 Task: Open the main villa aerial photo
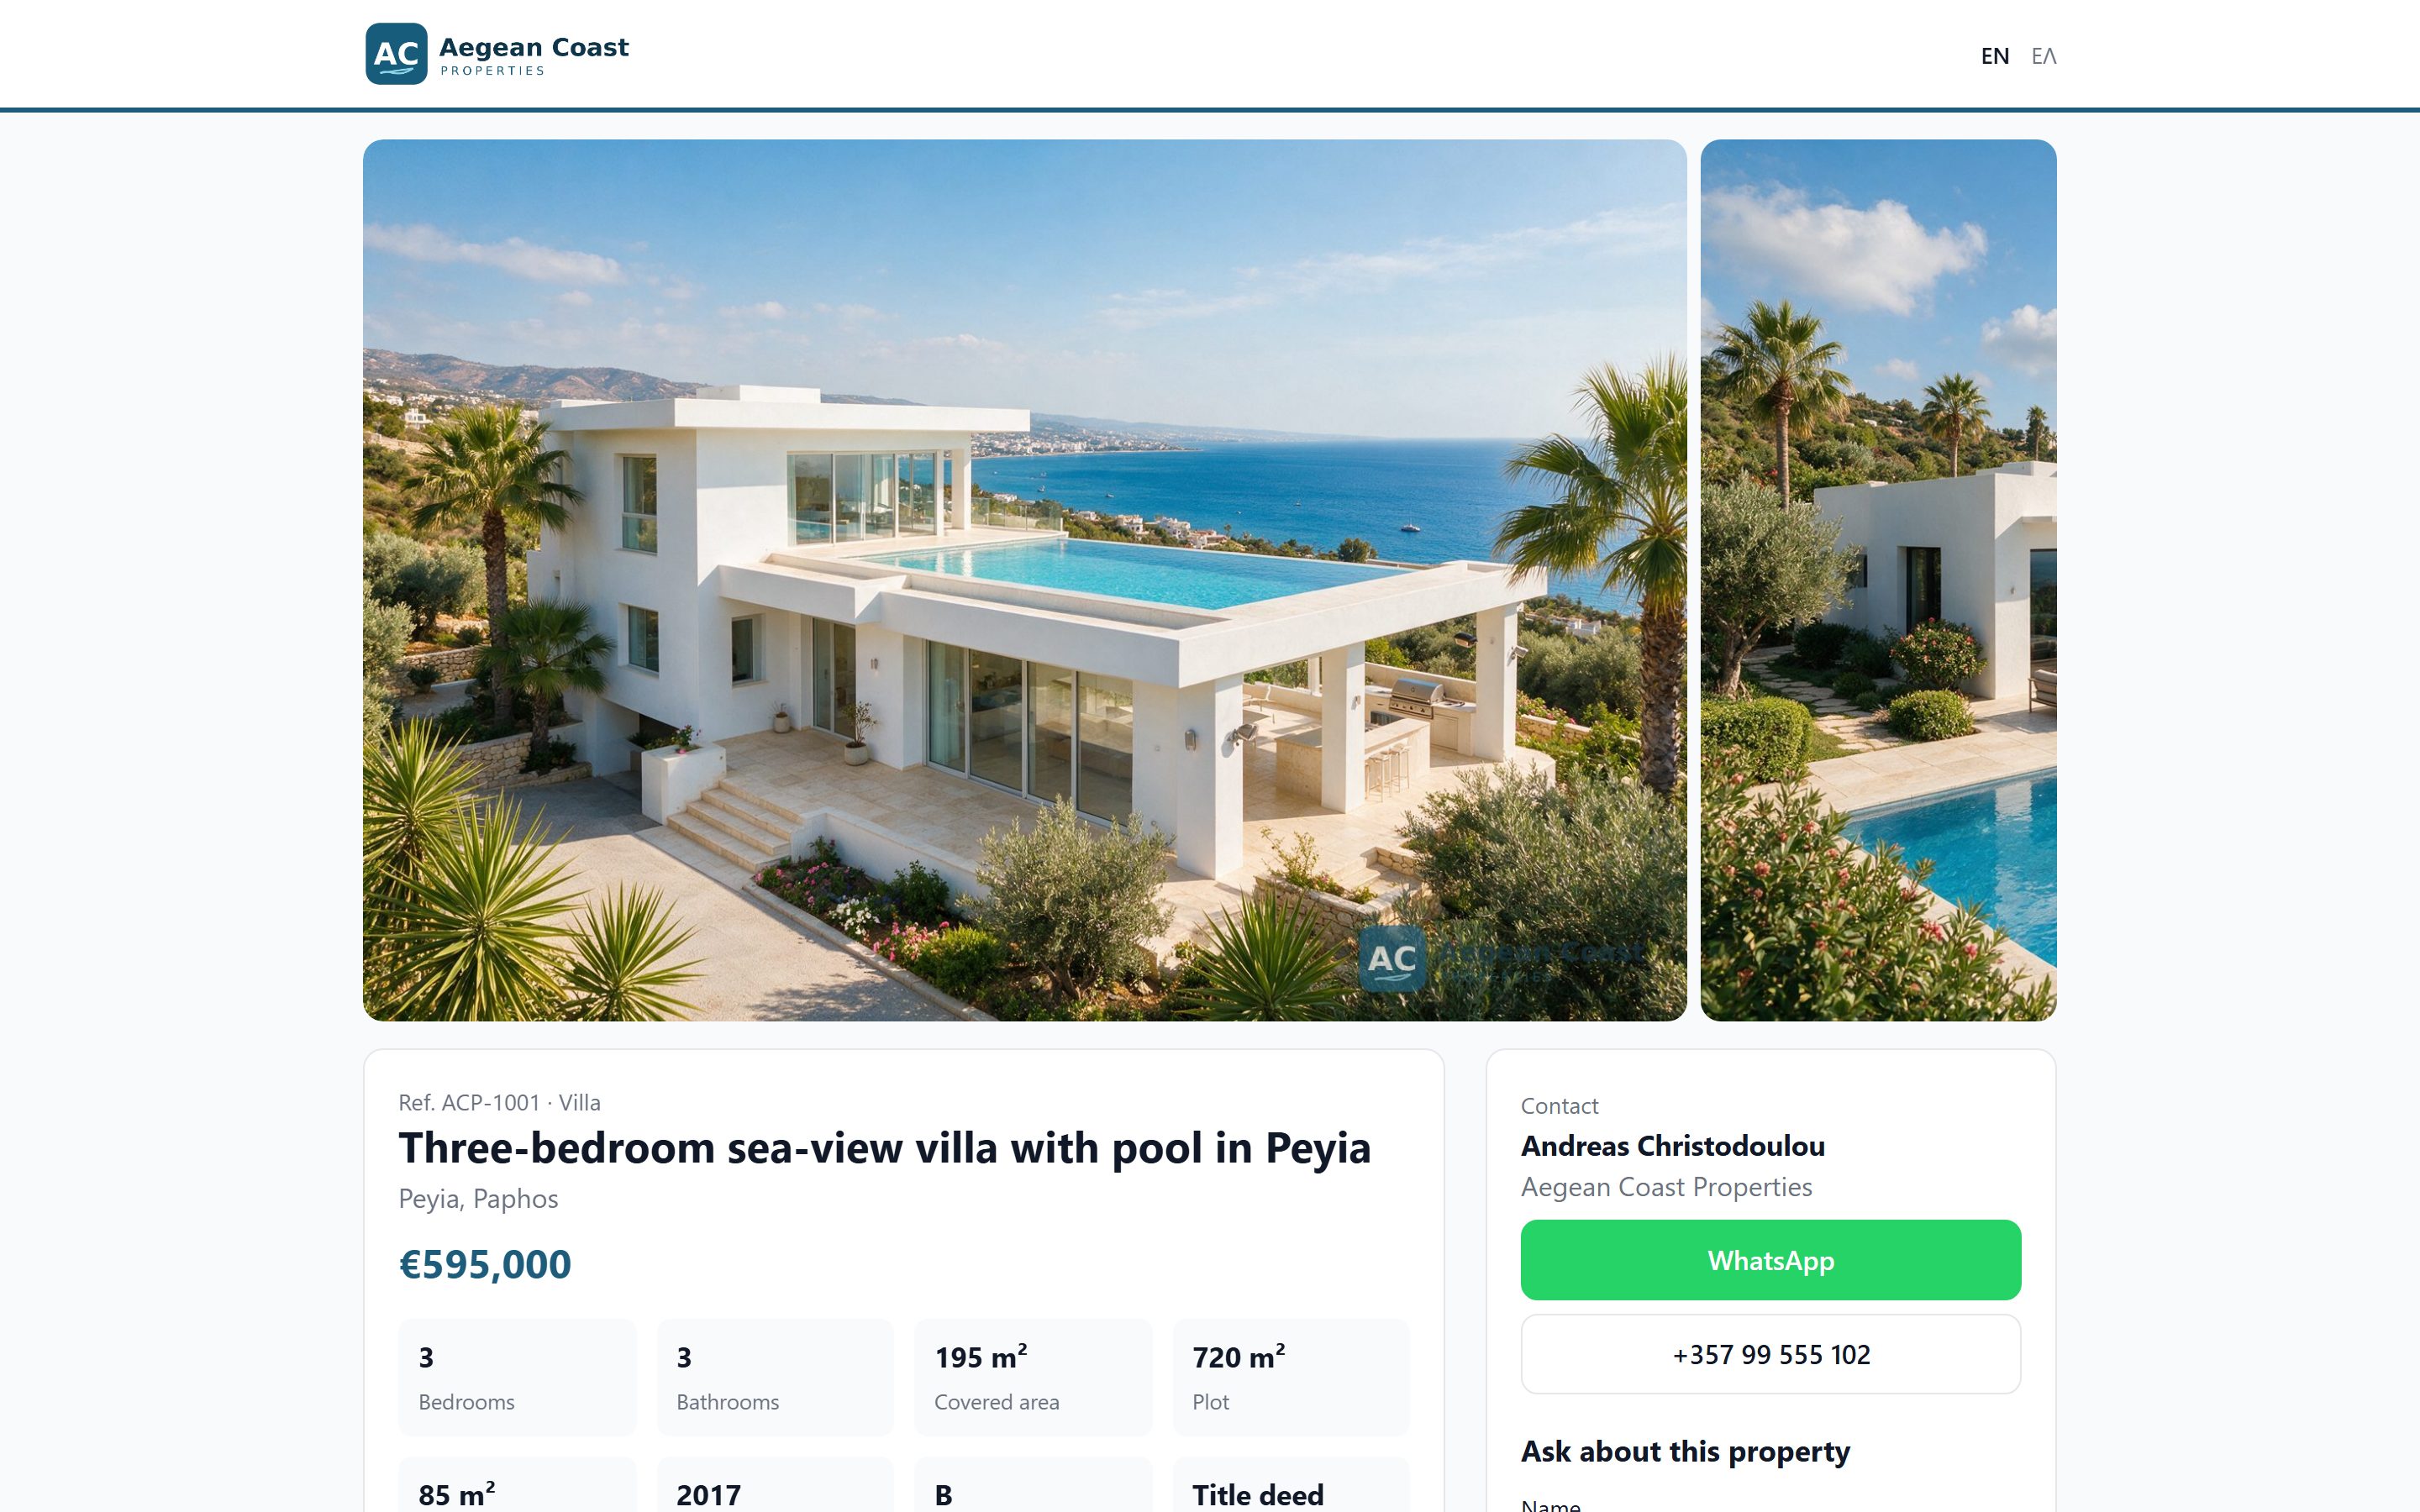1024,580
